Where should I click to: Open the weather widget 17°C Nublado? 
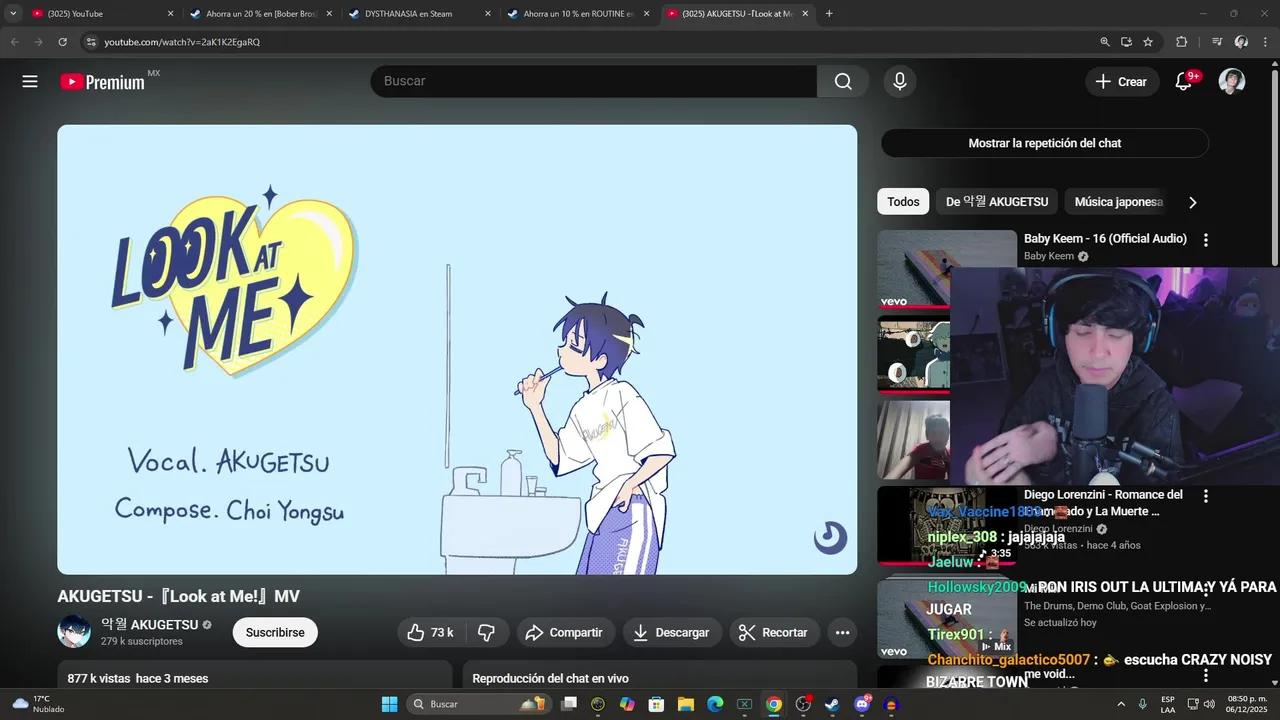tap(38, 704)
